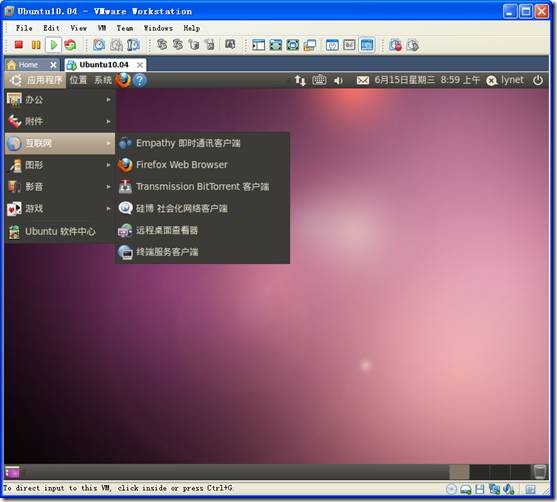Image resolution: width=557 pixels, height=502 pixels.
Task: Expand the 附件 Accessories submenu
Action: [60, 122]
